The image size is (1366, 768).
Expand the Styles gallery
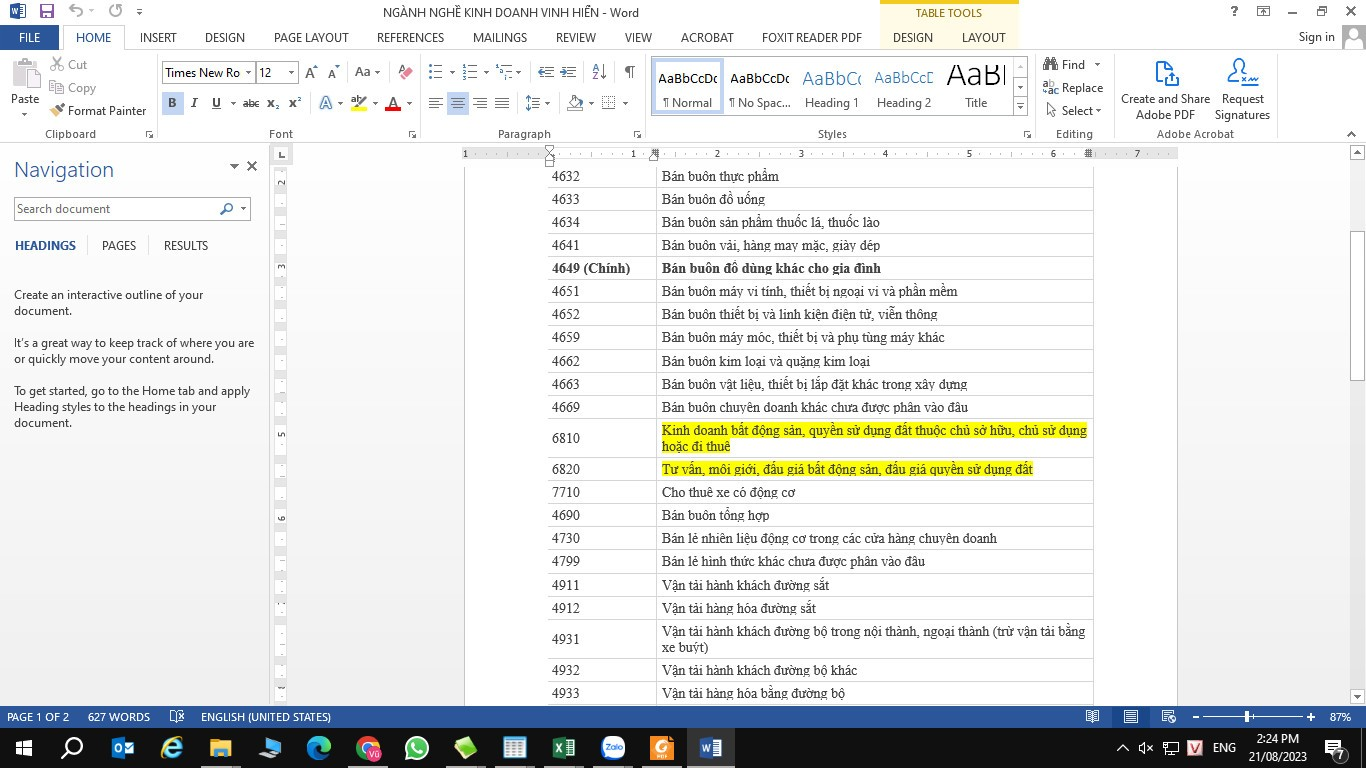(x=1020, y=106)
